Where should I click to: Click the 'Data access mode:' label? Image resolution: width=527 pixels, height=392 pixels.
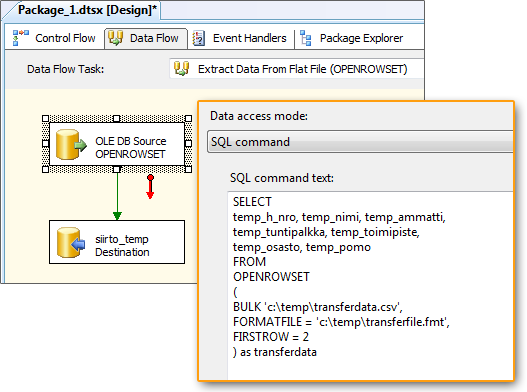click(x=259, y=116)
